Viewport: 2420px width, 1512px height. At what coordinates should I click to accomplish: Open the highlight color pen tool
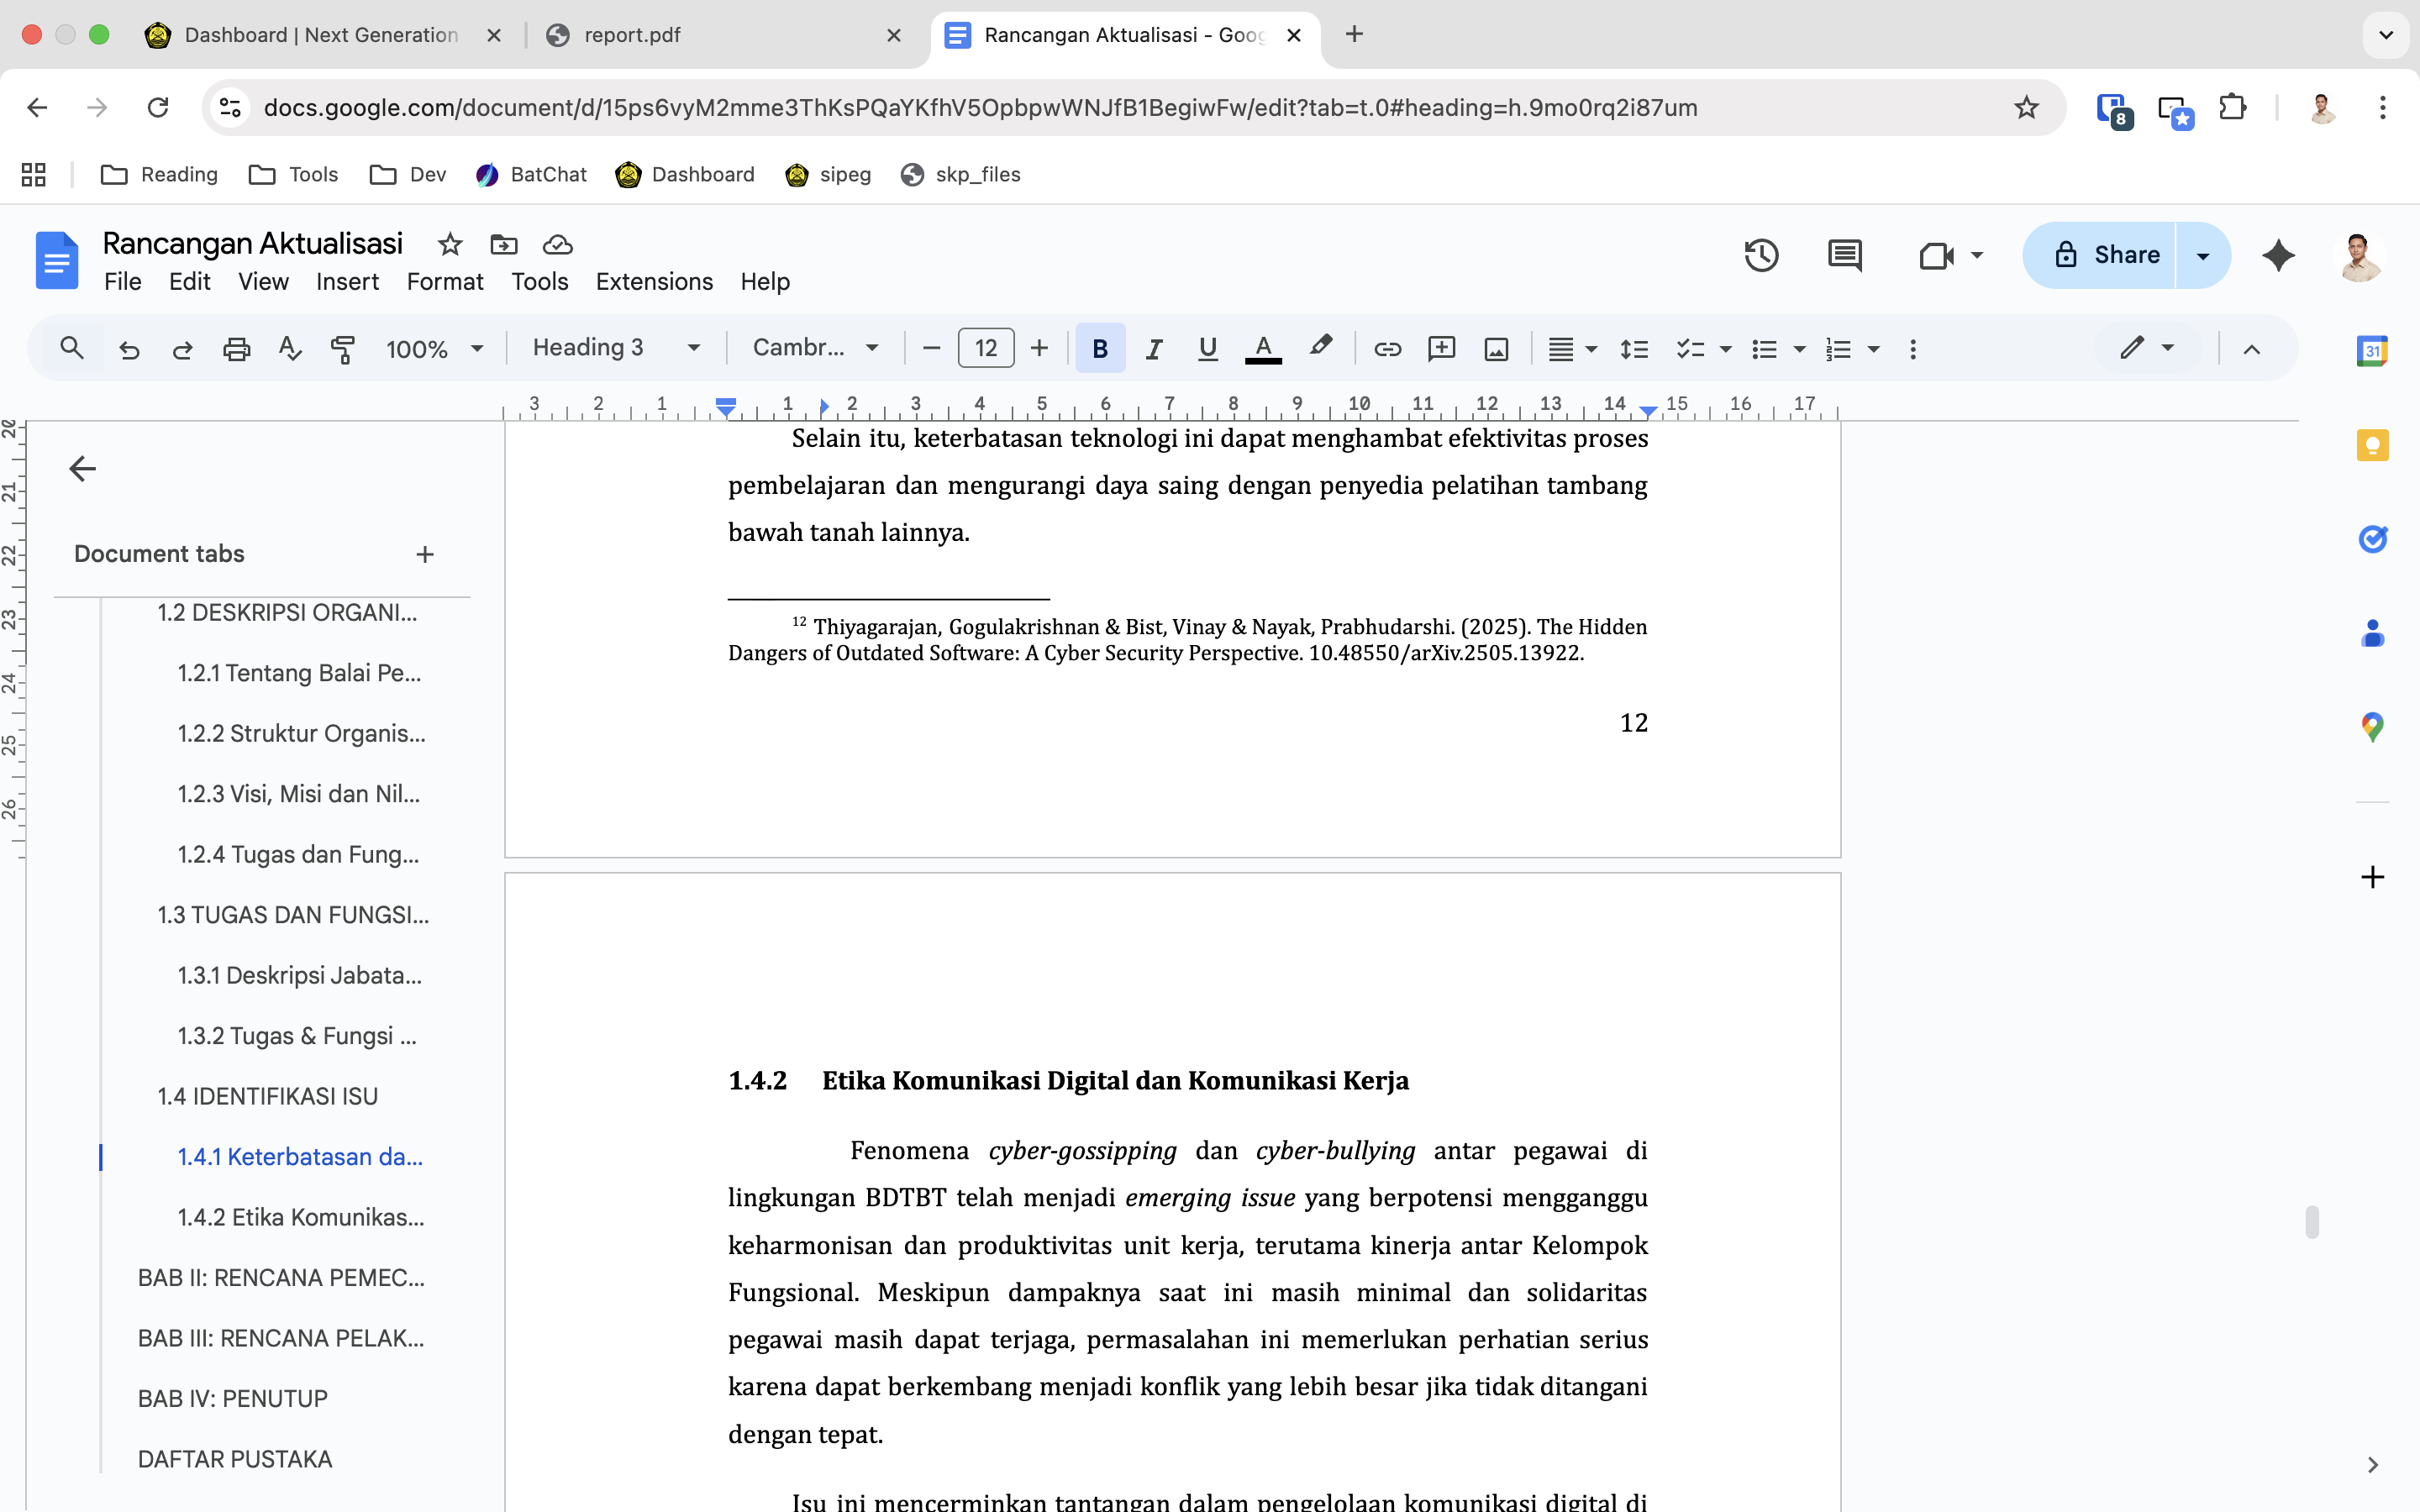[1321, 347]
